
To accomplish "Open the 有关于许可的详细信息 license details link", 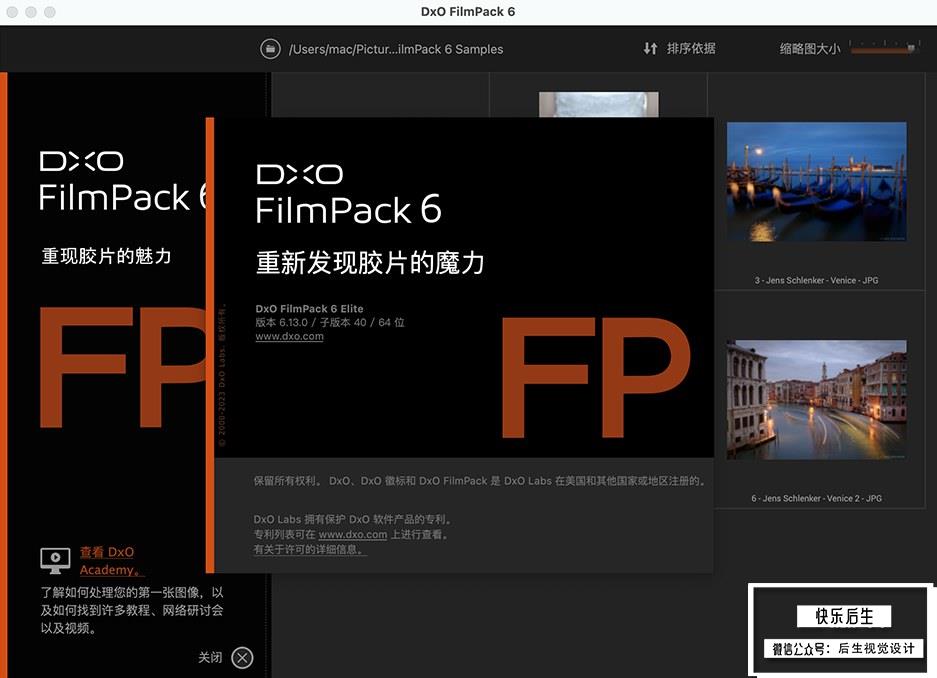I will pyautogui.click(x=310, y=549).
